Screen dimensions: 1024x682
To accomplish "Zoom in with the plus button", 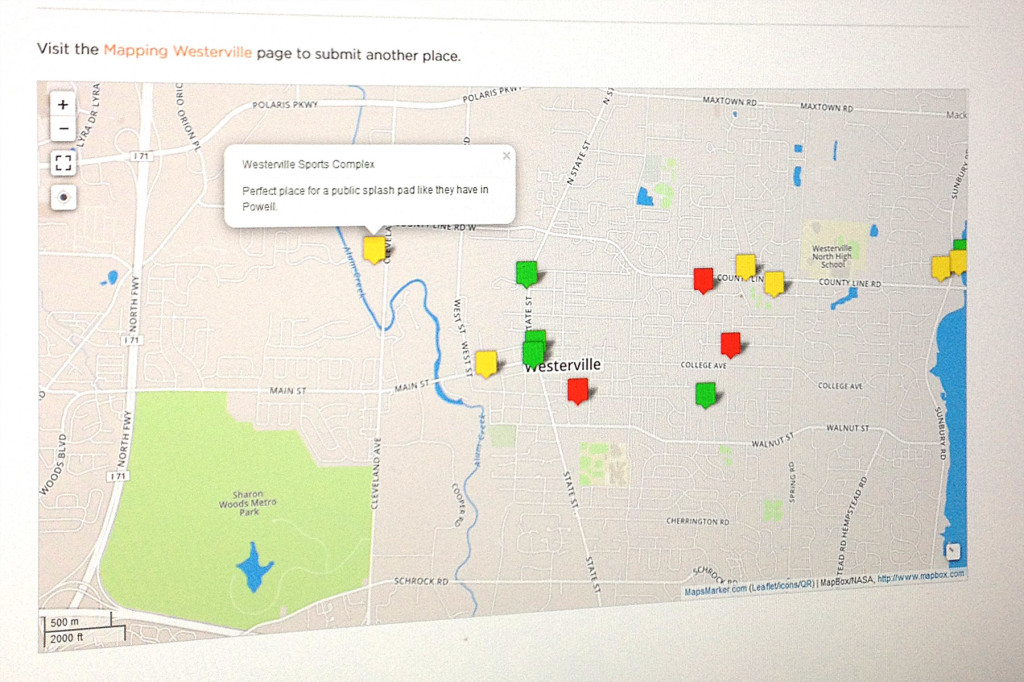I will click(63, 104).
